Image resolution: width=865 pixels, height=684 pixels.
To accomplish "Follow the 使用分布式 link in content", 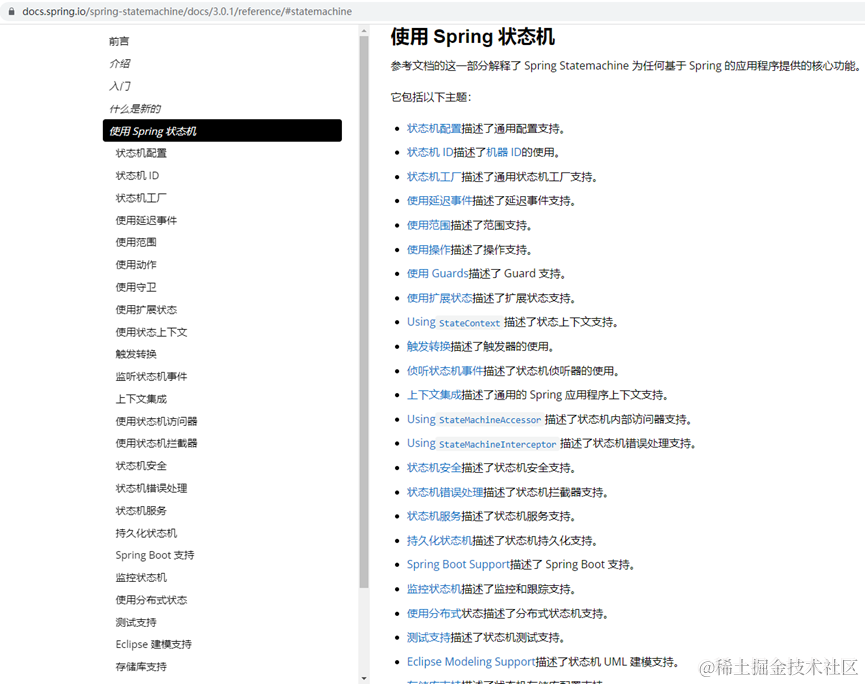I will point(434,613).
